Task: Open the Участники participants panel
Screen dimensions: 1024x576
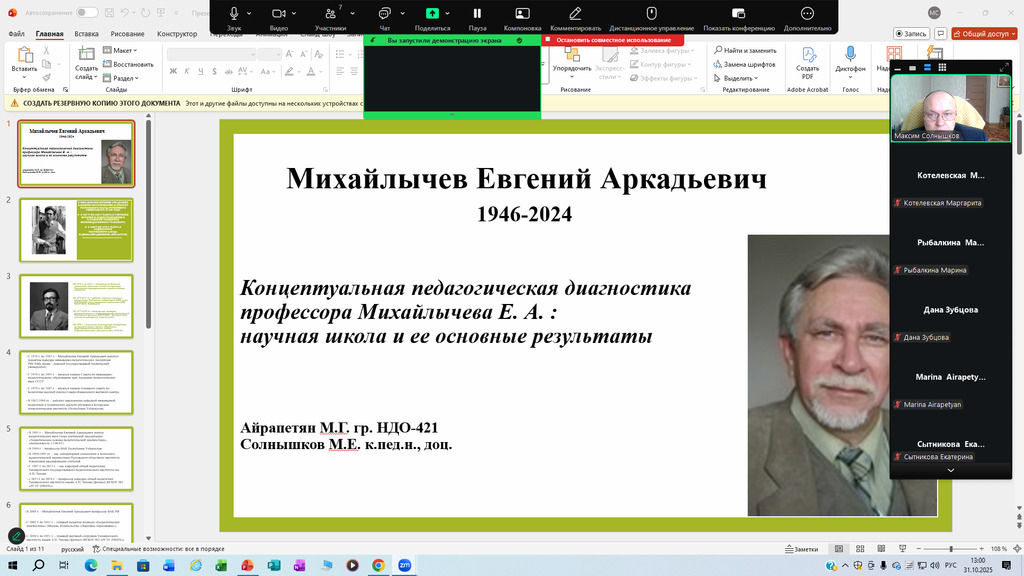Action: click(x=331, y=14)
